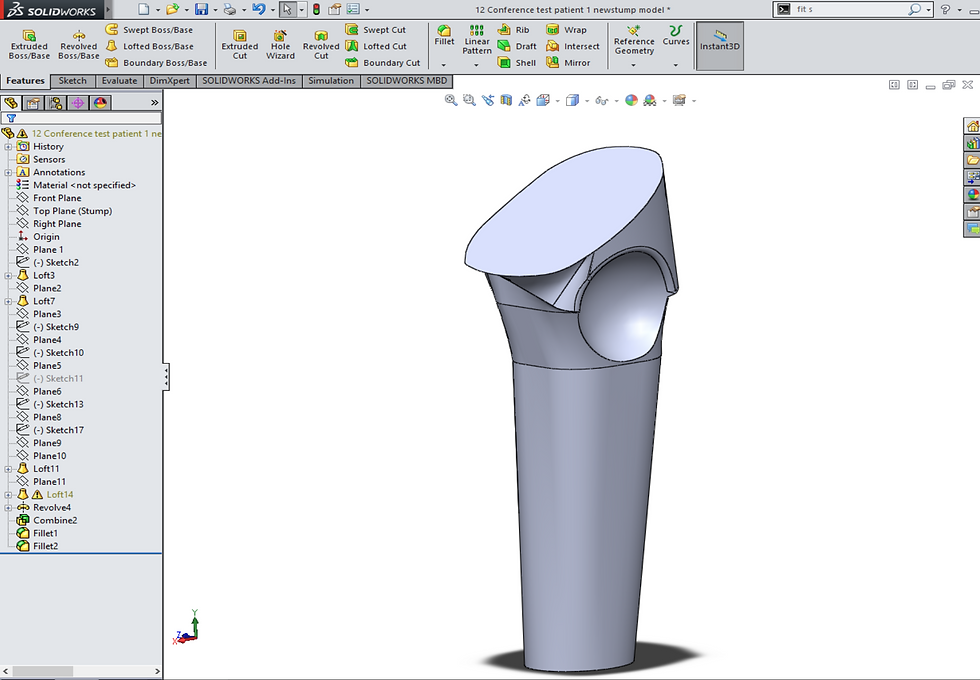The width and height of the screenshot is (980, 680).
Task: Select the Revolved Boss/Base tool
Action: click(79, 44)
